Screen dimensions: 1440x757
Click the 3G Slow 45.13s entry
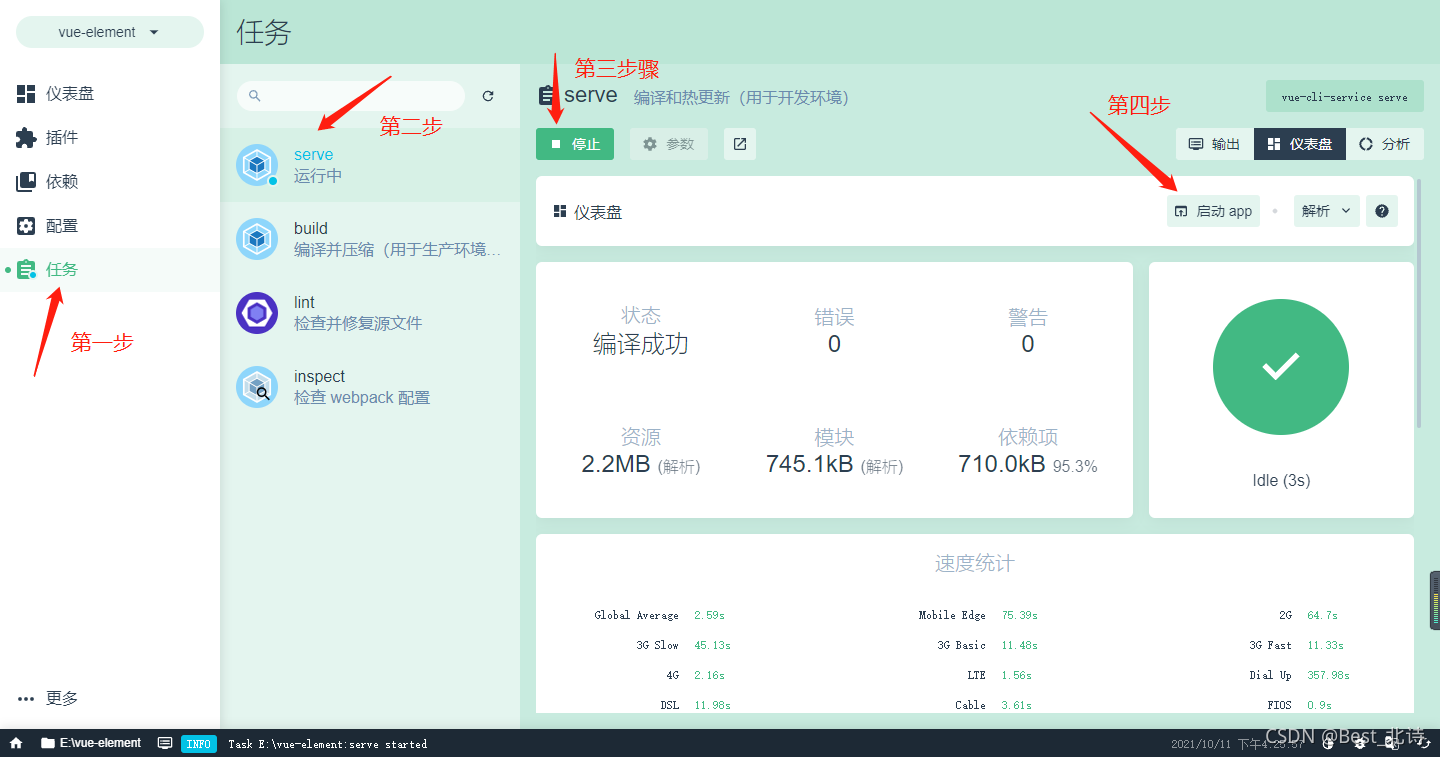click(x=683, y=645)
